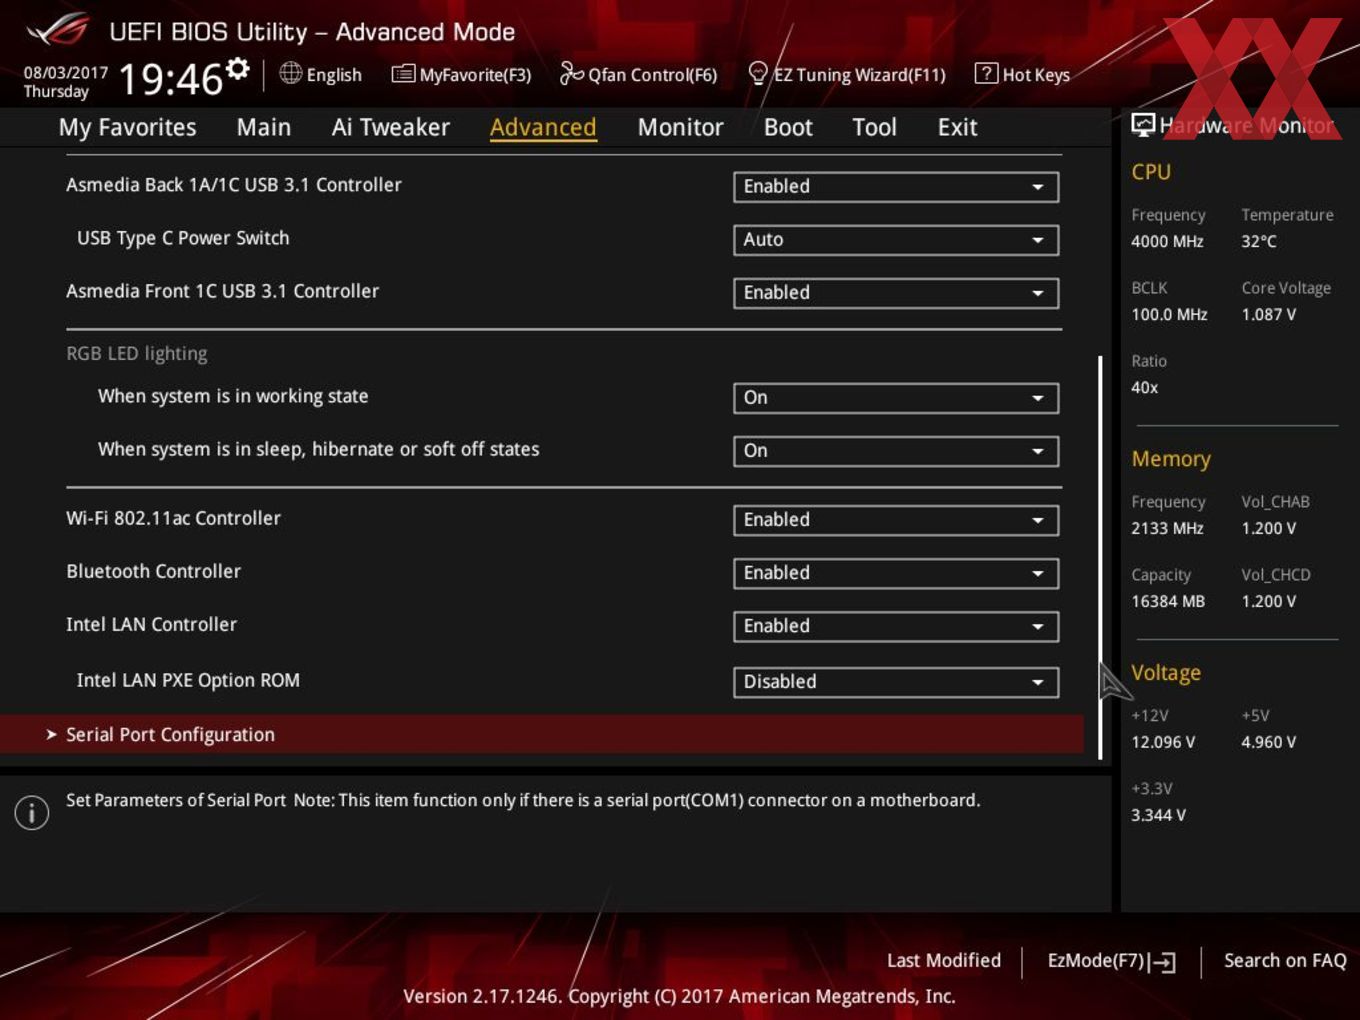This screenshot has height=1020, width=1360.
Task: Switch to Exit tab
Action: [x=957, y=127]
